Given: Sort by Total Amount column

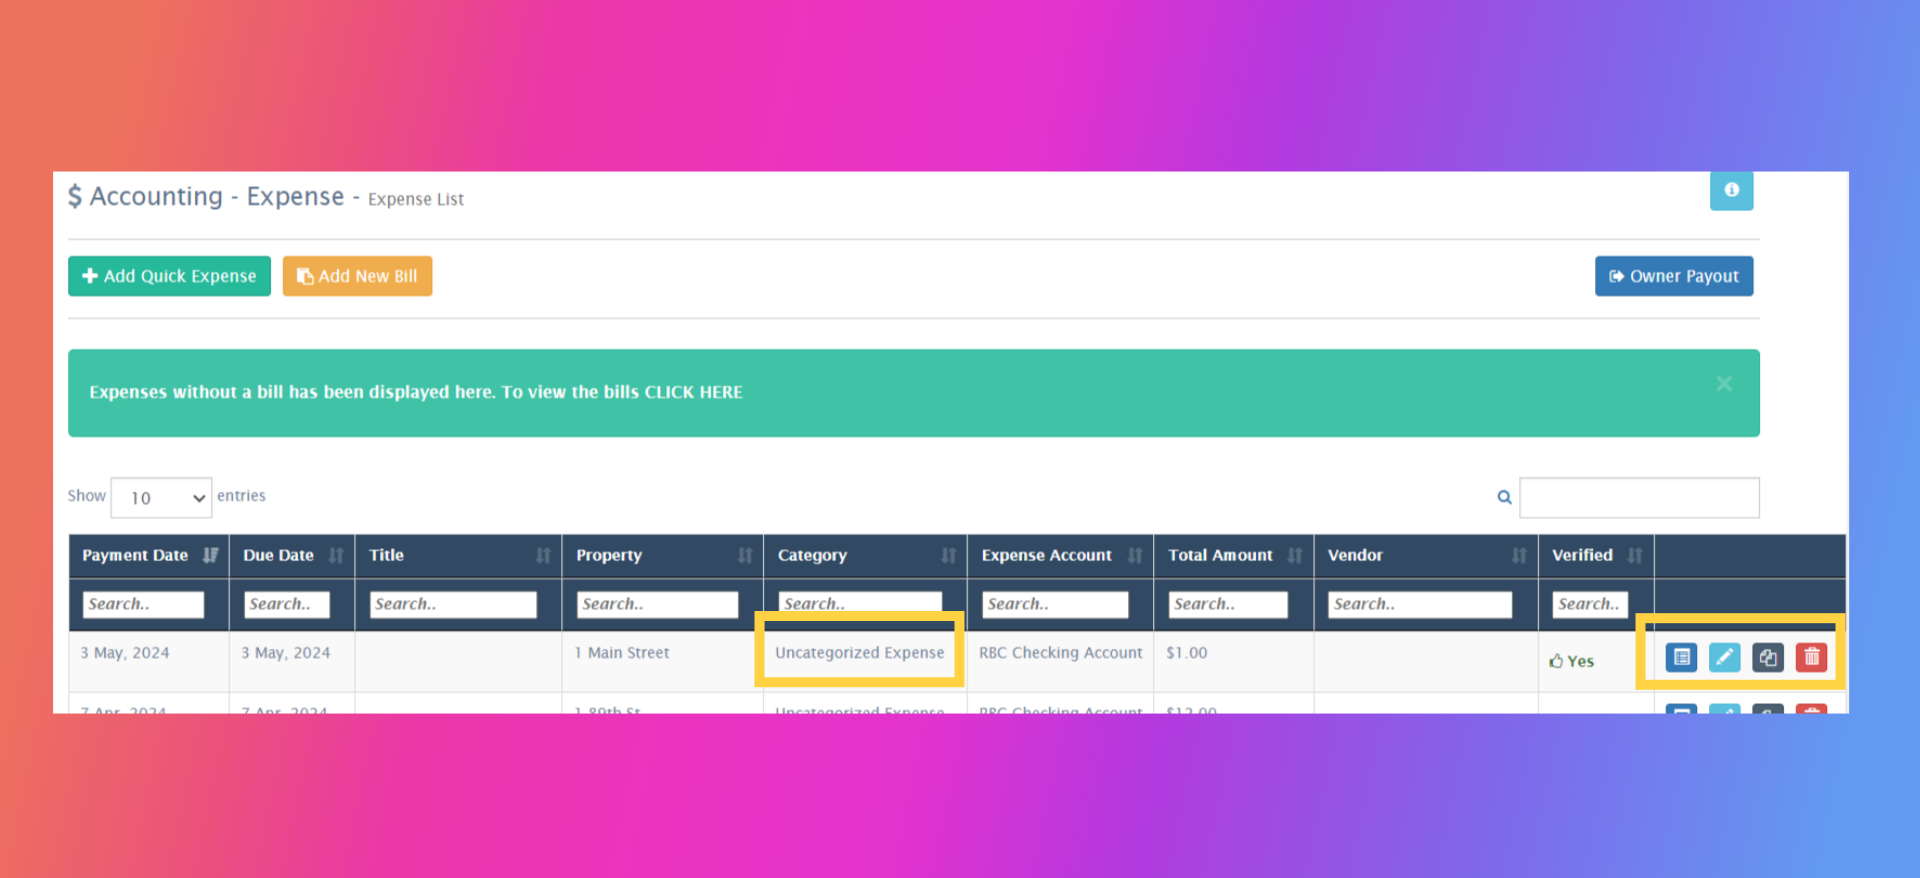Looking at the screenshot, I should click(1234, 555).
